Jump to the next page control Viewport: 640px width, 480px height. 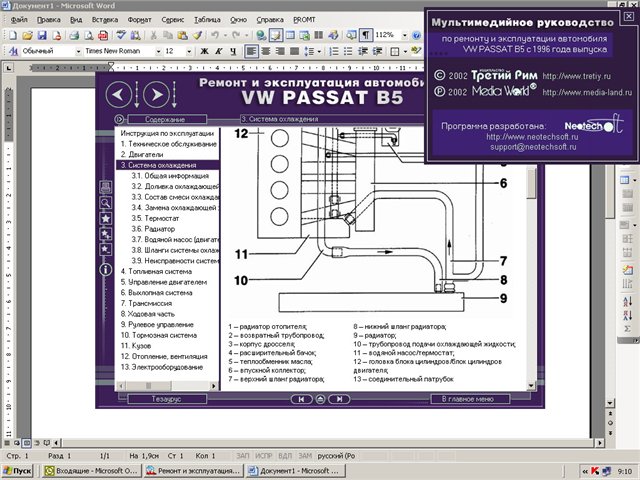click(x=339, y=399)
